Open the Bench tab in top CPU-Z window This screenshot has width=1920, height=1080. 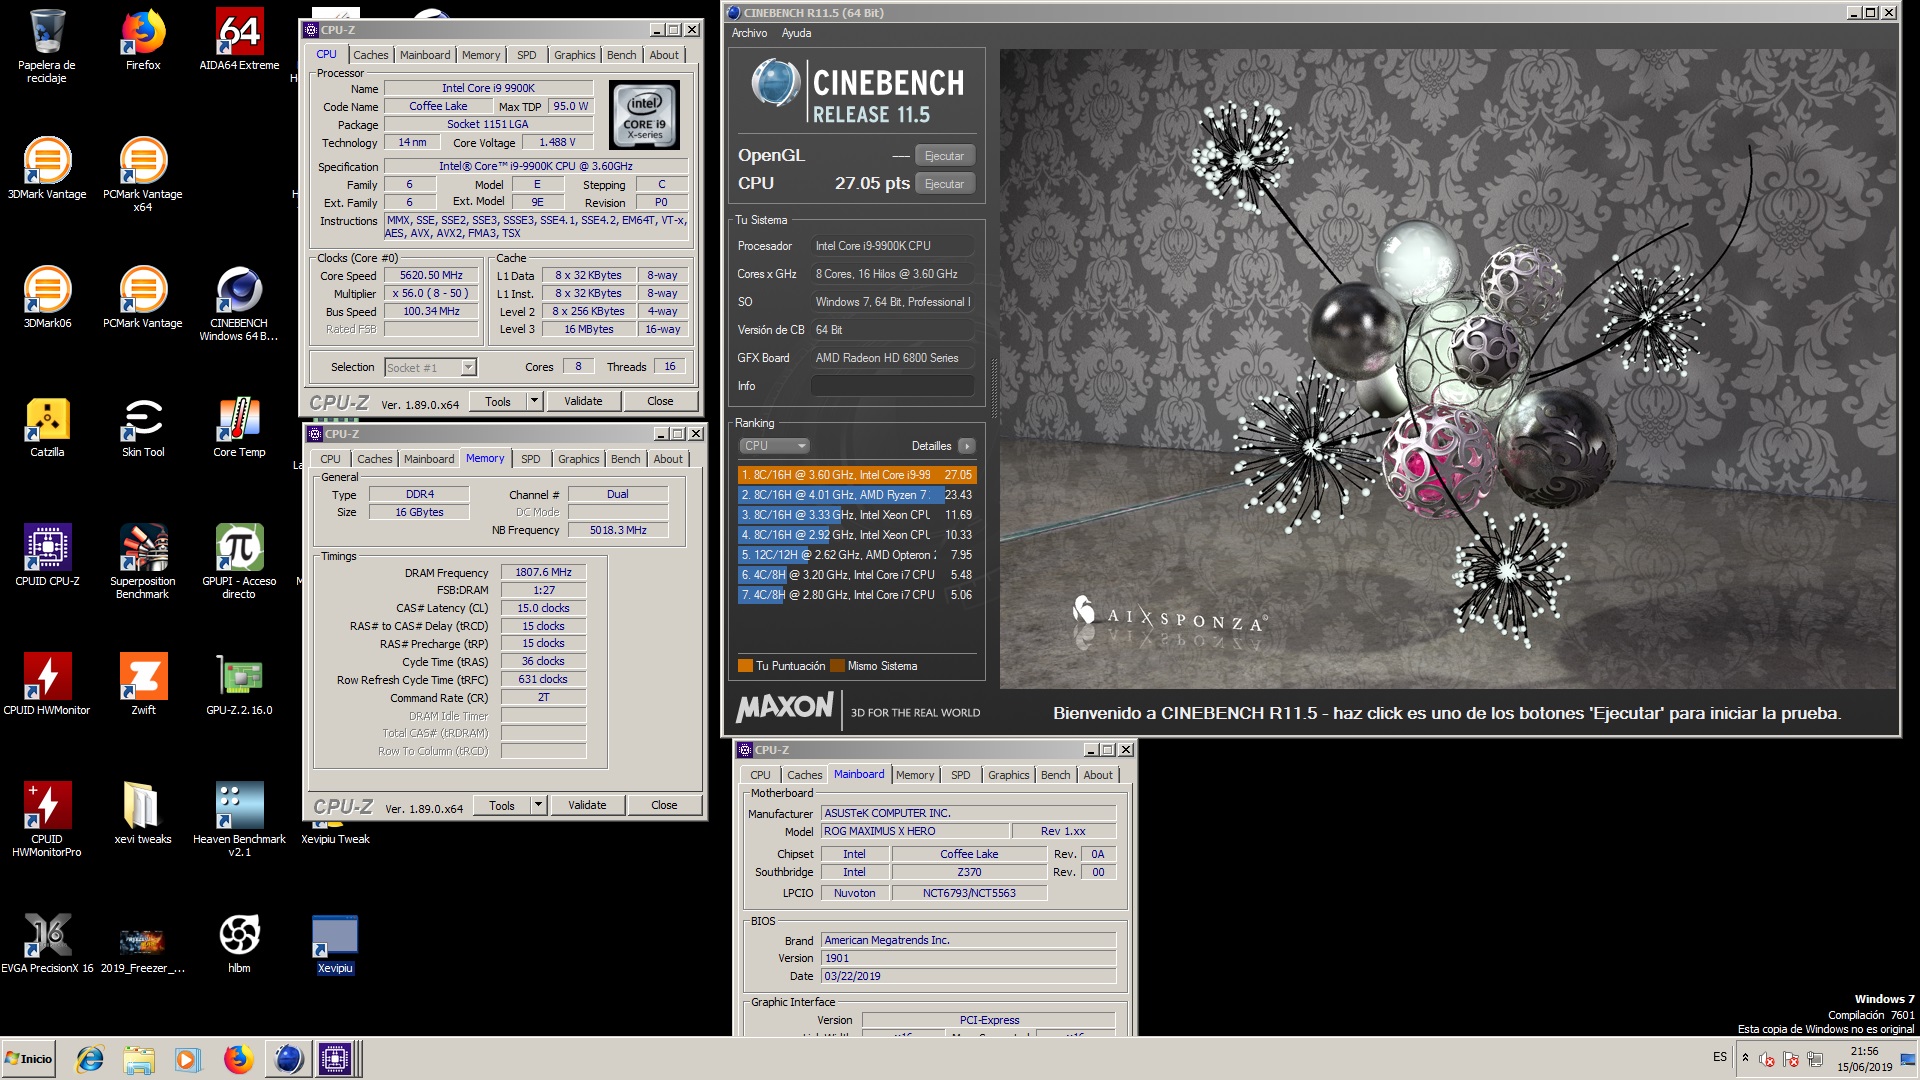point(621,55)
